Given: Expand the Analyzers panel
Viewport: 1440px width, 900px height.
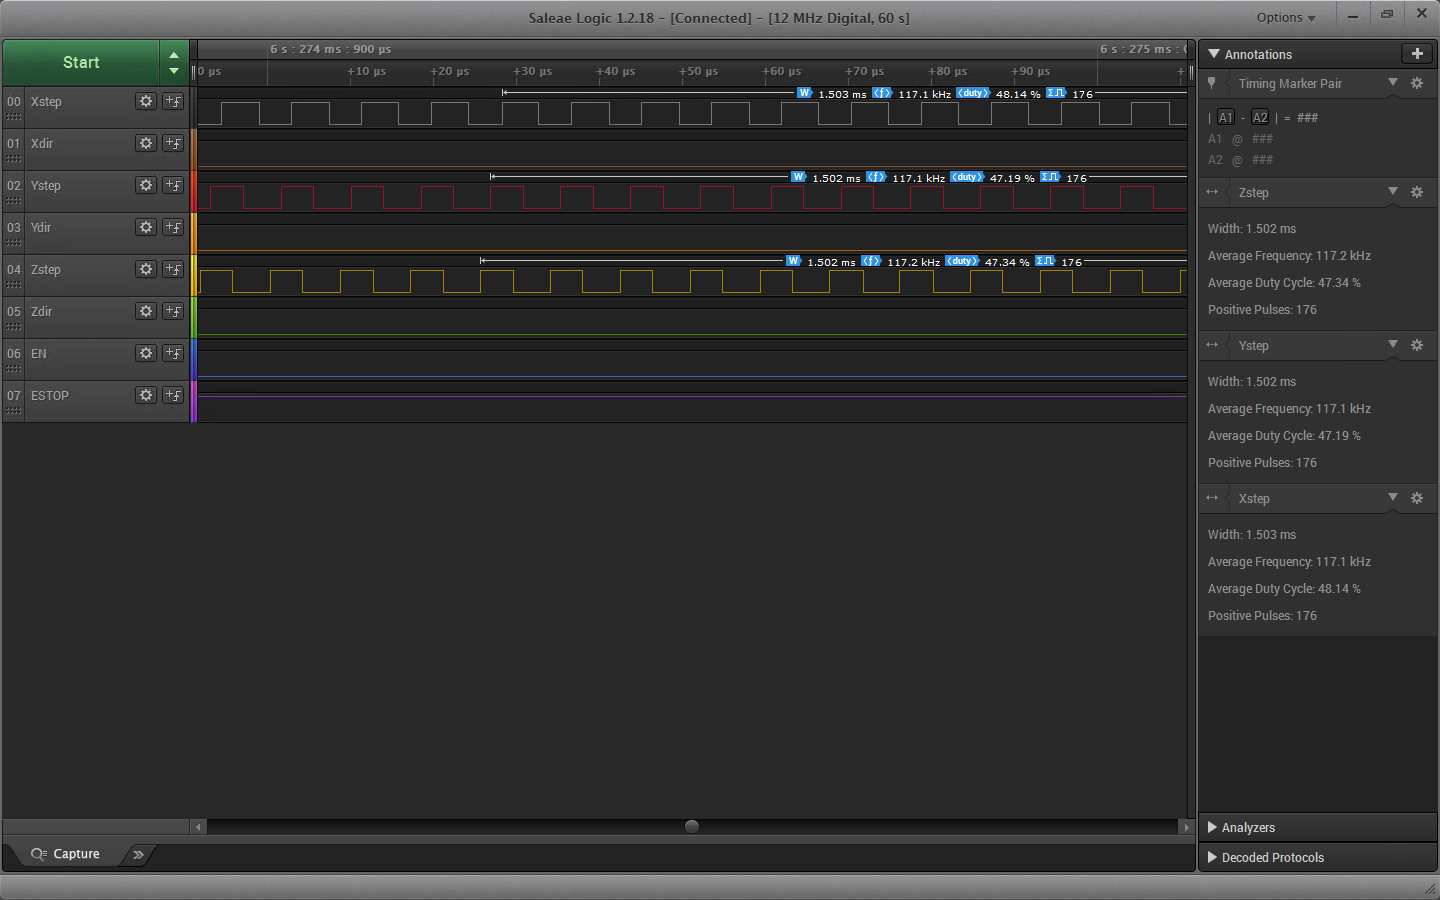Looking at the screenshot, I should (1213, 827).
